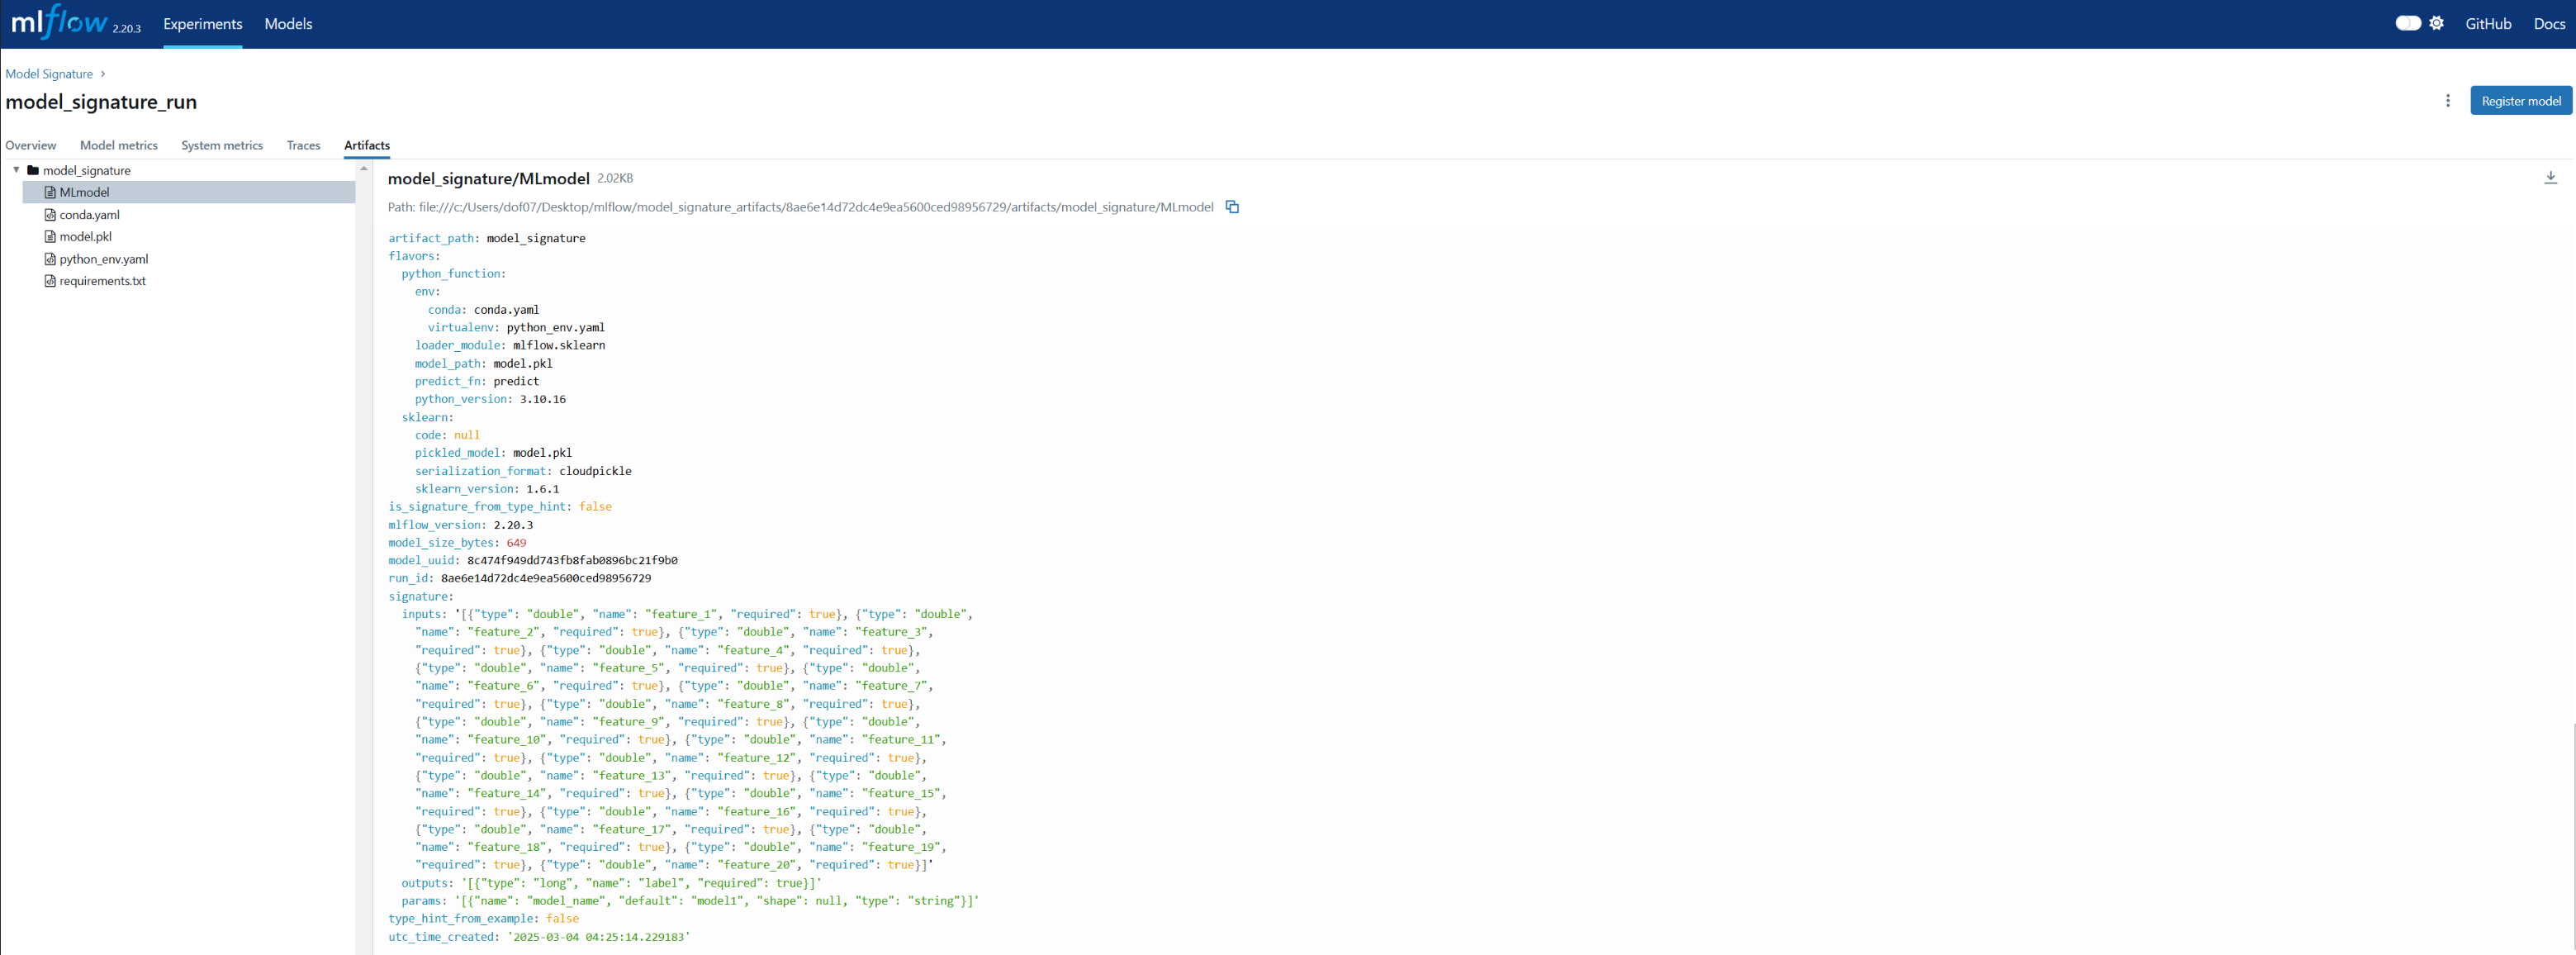This screenshot has width=2576, height=955.
Task: Switch to the Overview tab
Action: click(x=31, y=145)
